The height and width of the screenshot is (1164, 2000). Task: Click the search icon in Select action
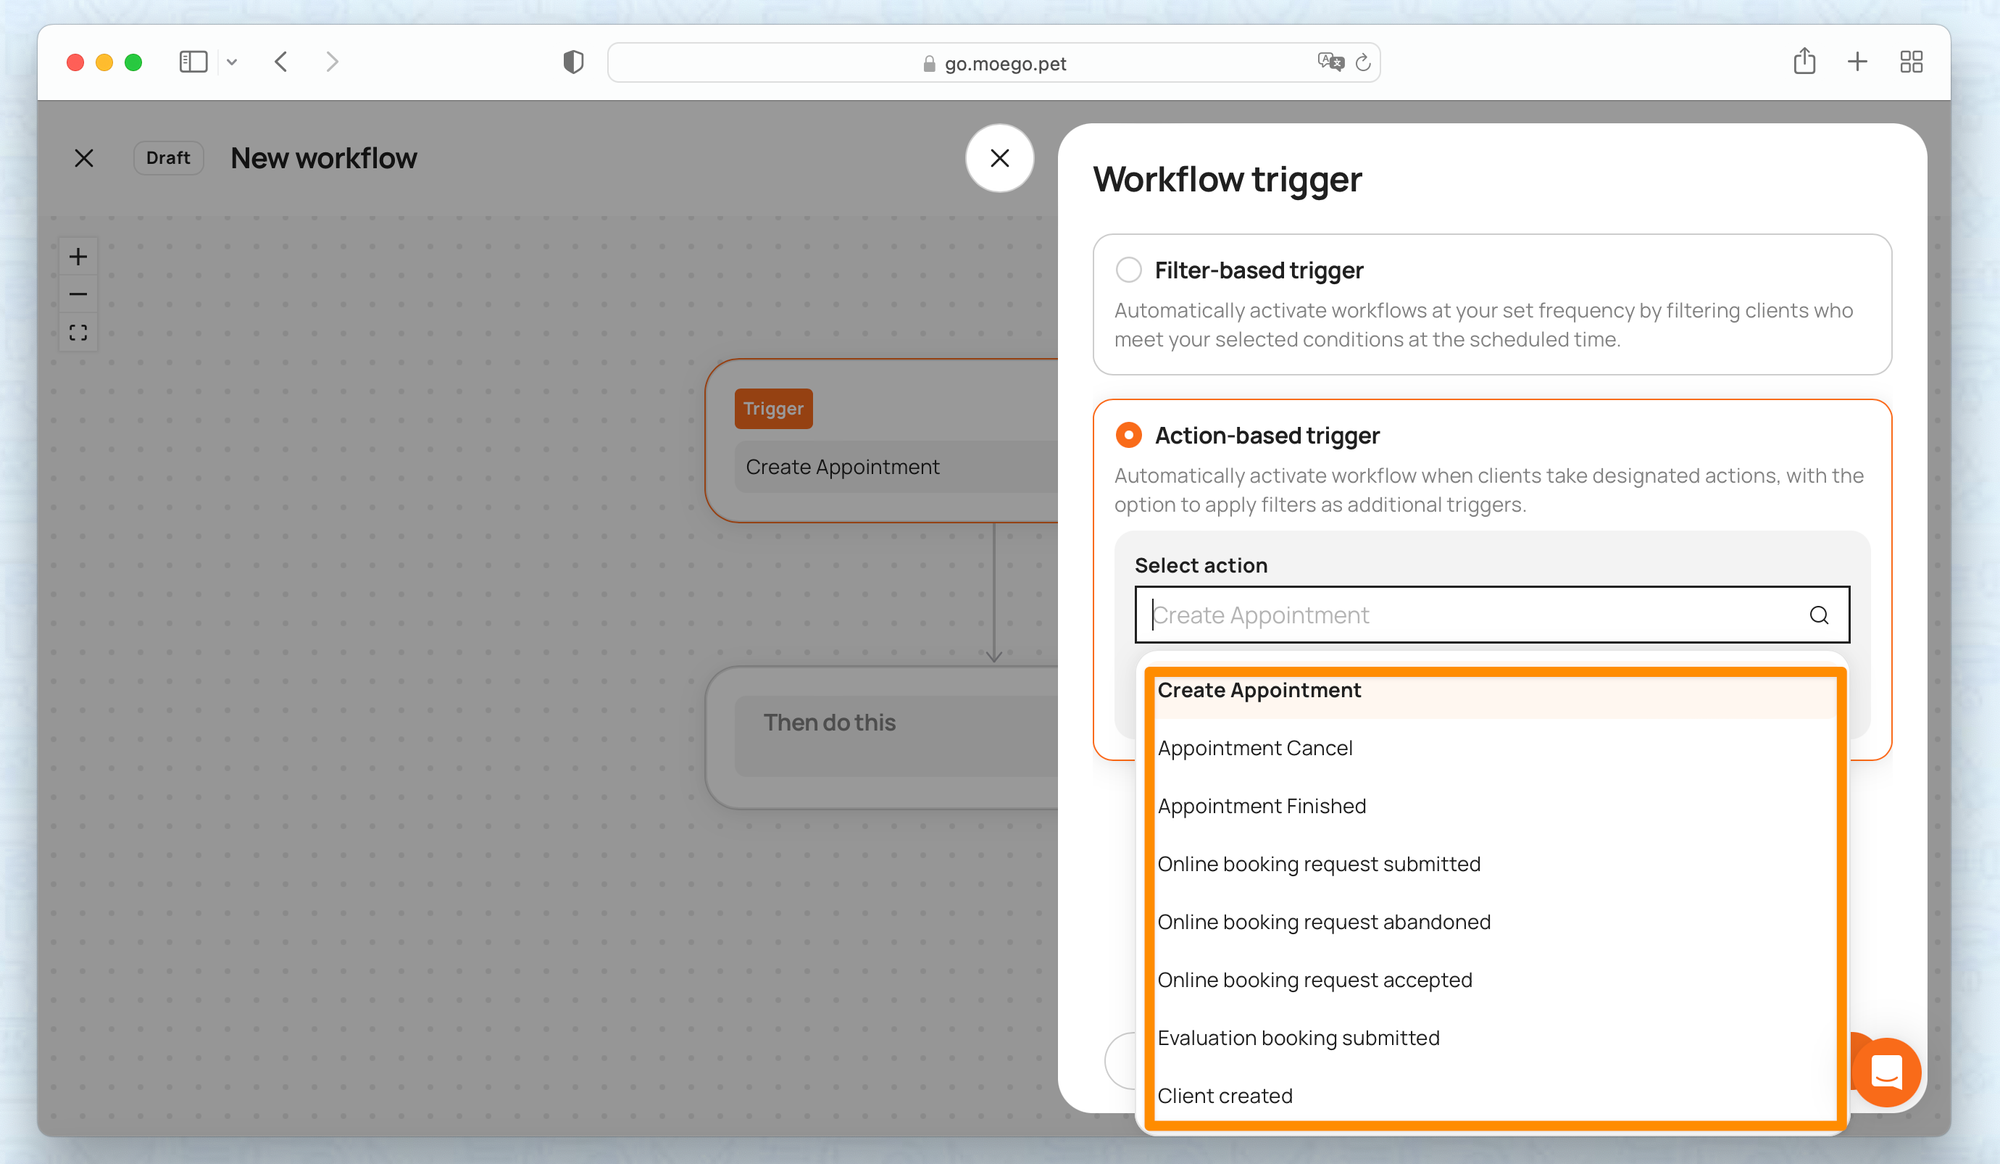(x=1819, y=615)
